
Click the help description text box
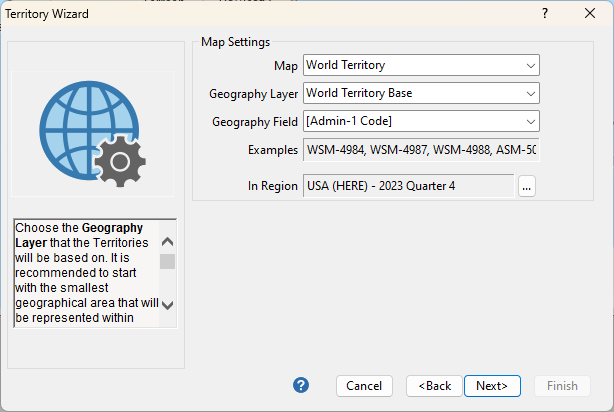coord(85,273)
